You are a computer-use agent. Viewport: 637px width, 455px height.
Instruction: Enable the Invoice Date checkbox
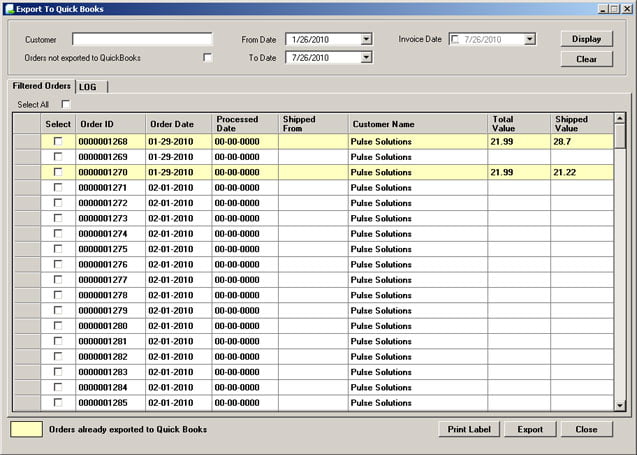point(455,39)
